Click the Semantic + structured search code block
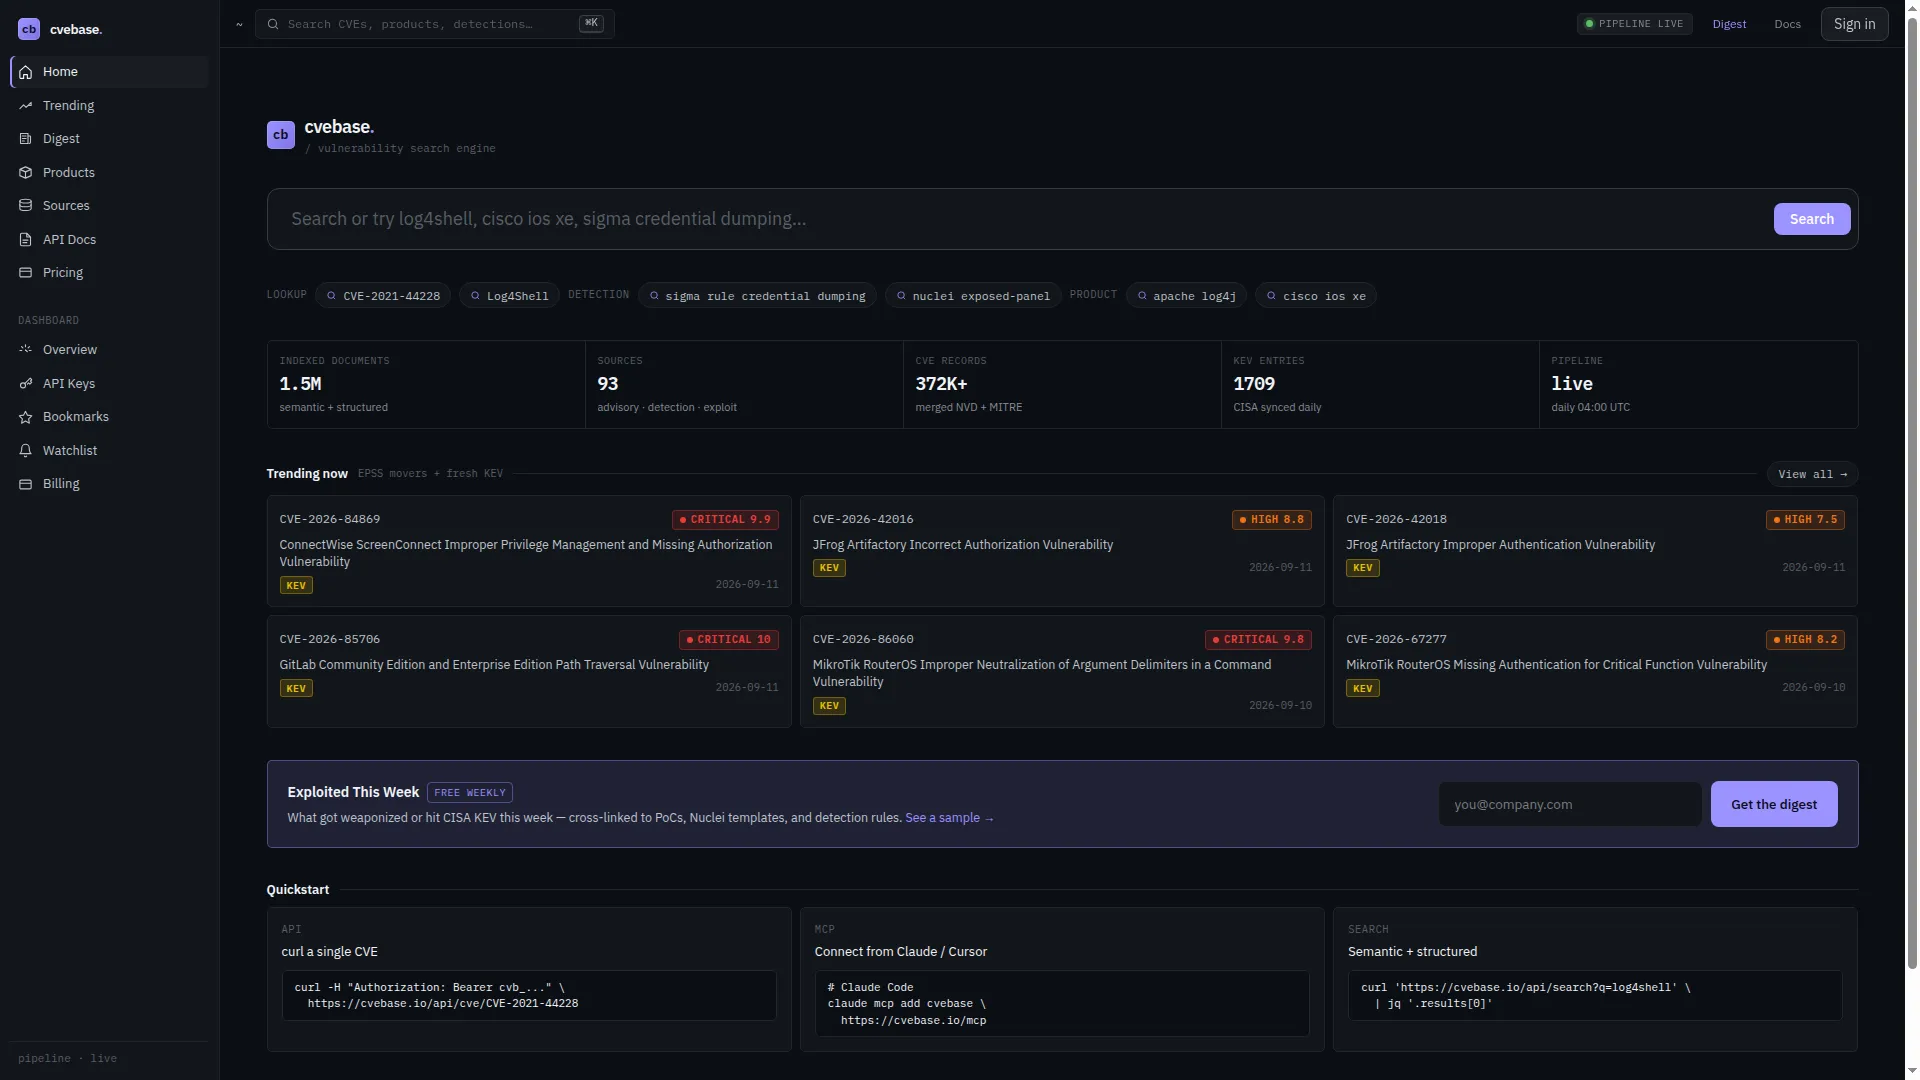This screenshot has height=1080, width=1920. 1595,995
